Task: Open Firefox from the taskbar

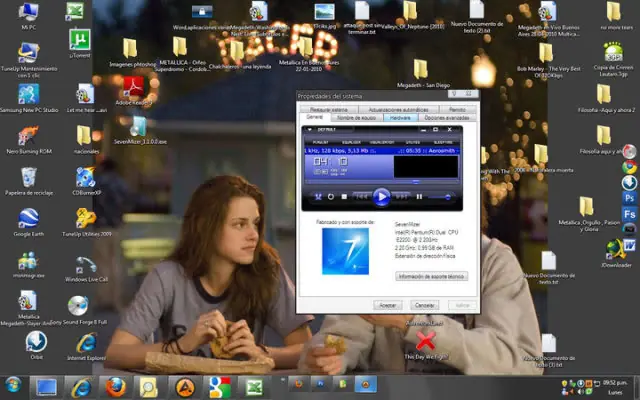Action: point(116,387)
